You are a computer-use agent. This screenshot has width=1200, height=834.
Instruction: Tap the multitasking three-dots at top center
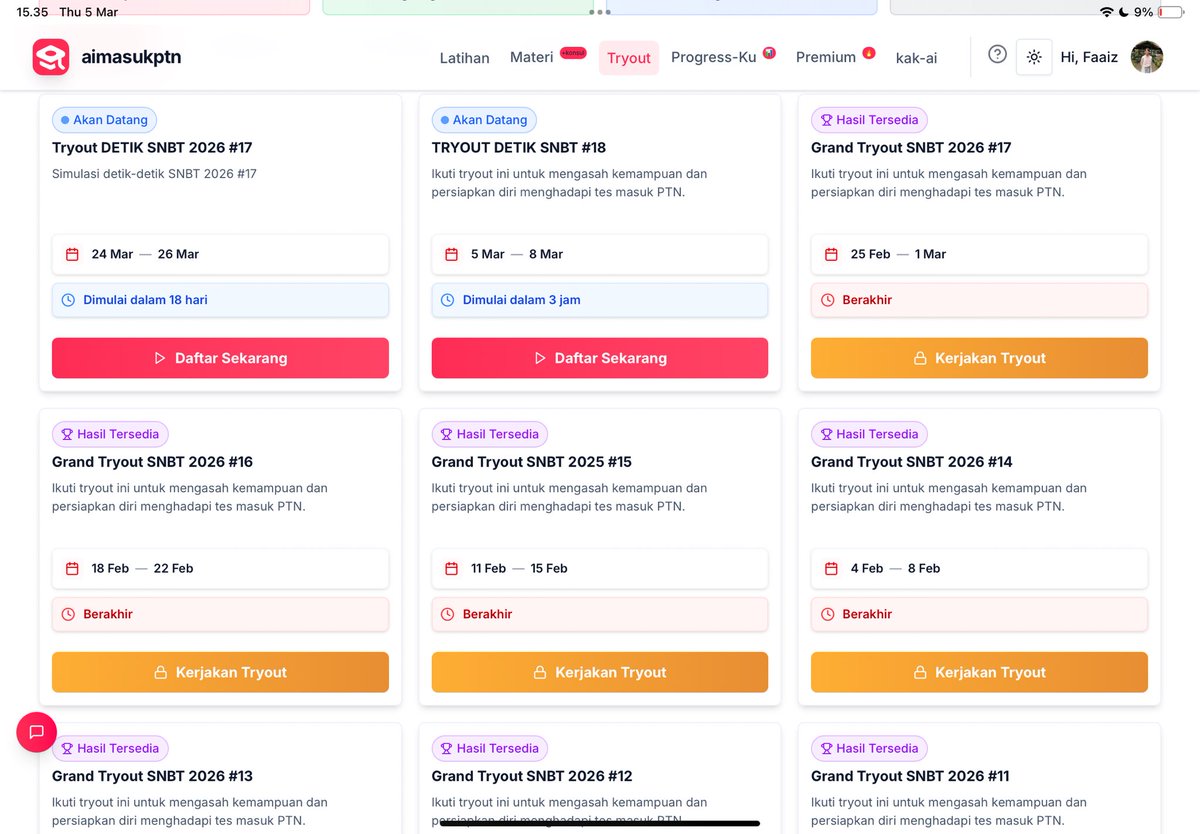[x=600, y=12]
